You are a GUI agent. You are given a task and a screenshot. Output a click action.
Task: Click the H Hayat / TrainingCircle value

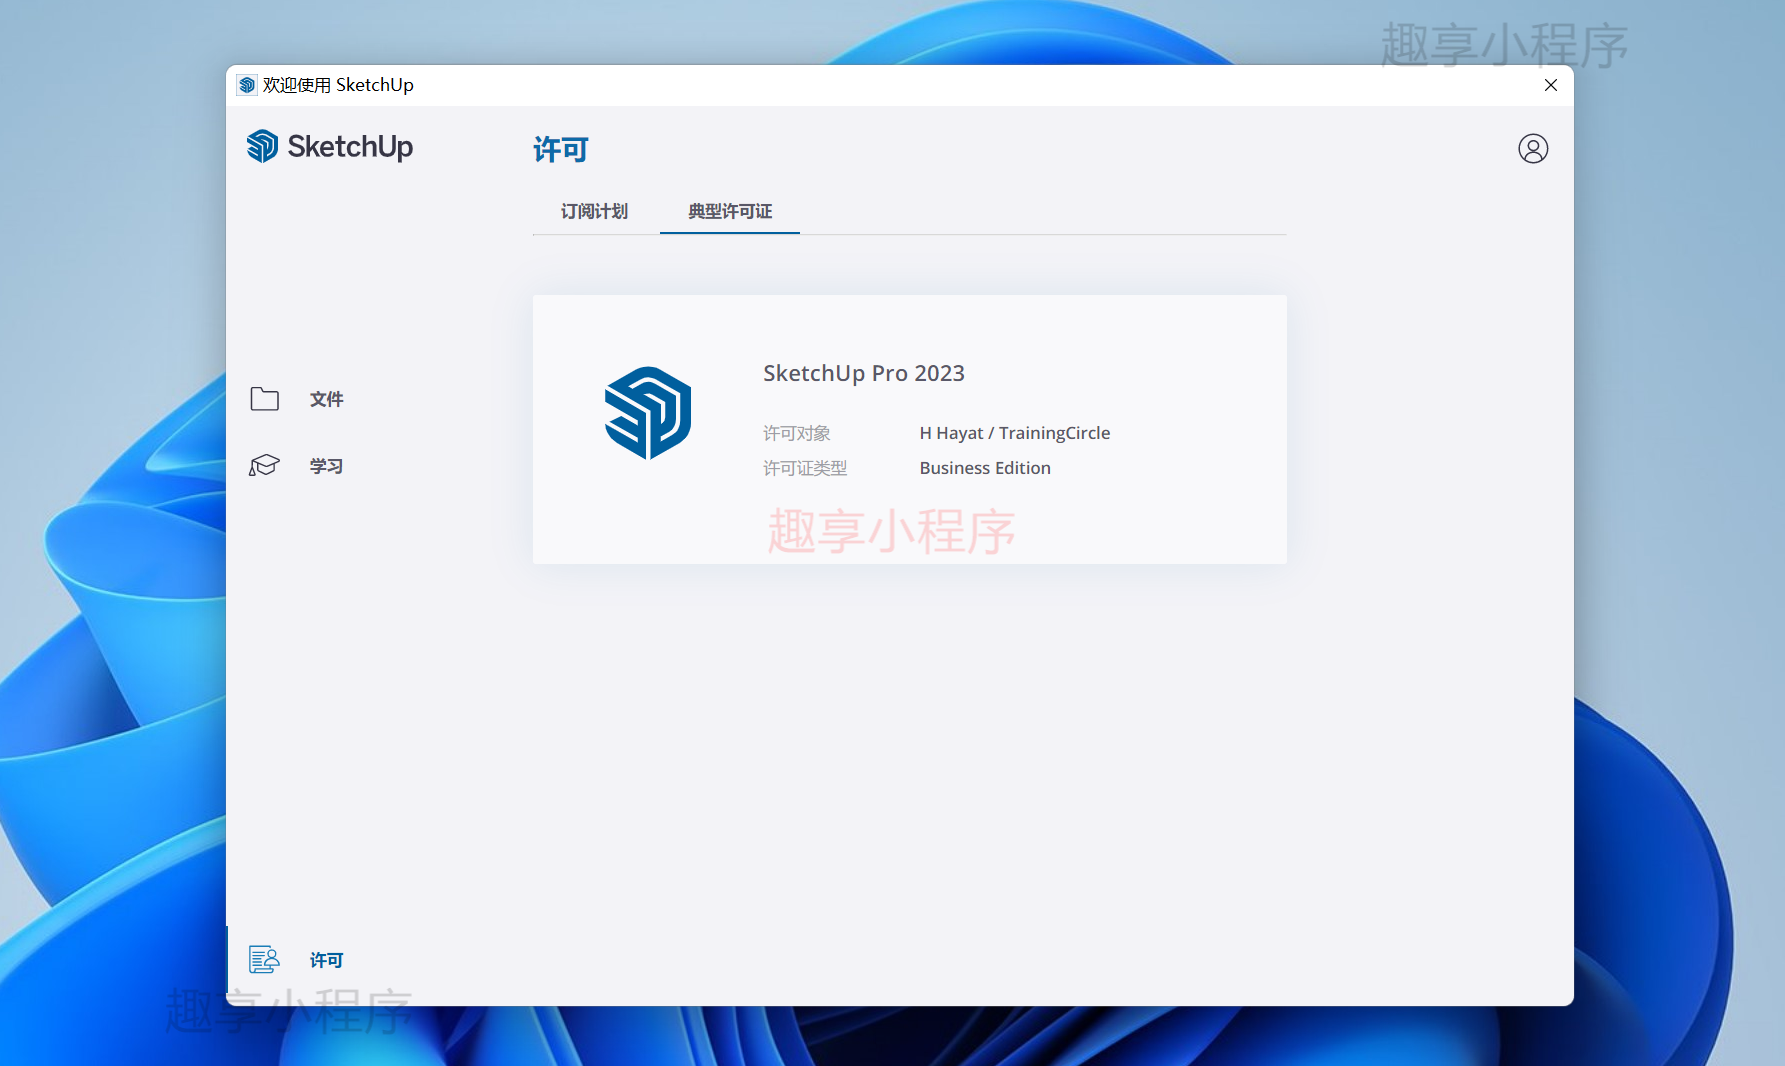click(1015, 433)
